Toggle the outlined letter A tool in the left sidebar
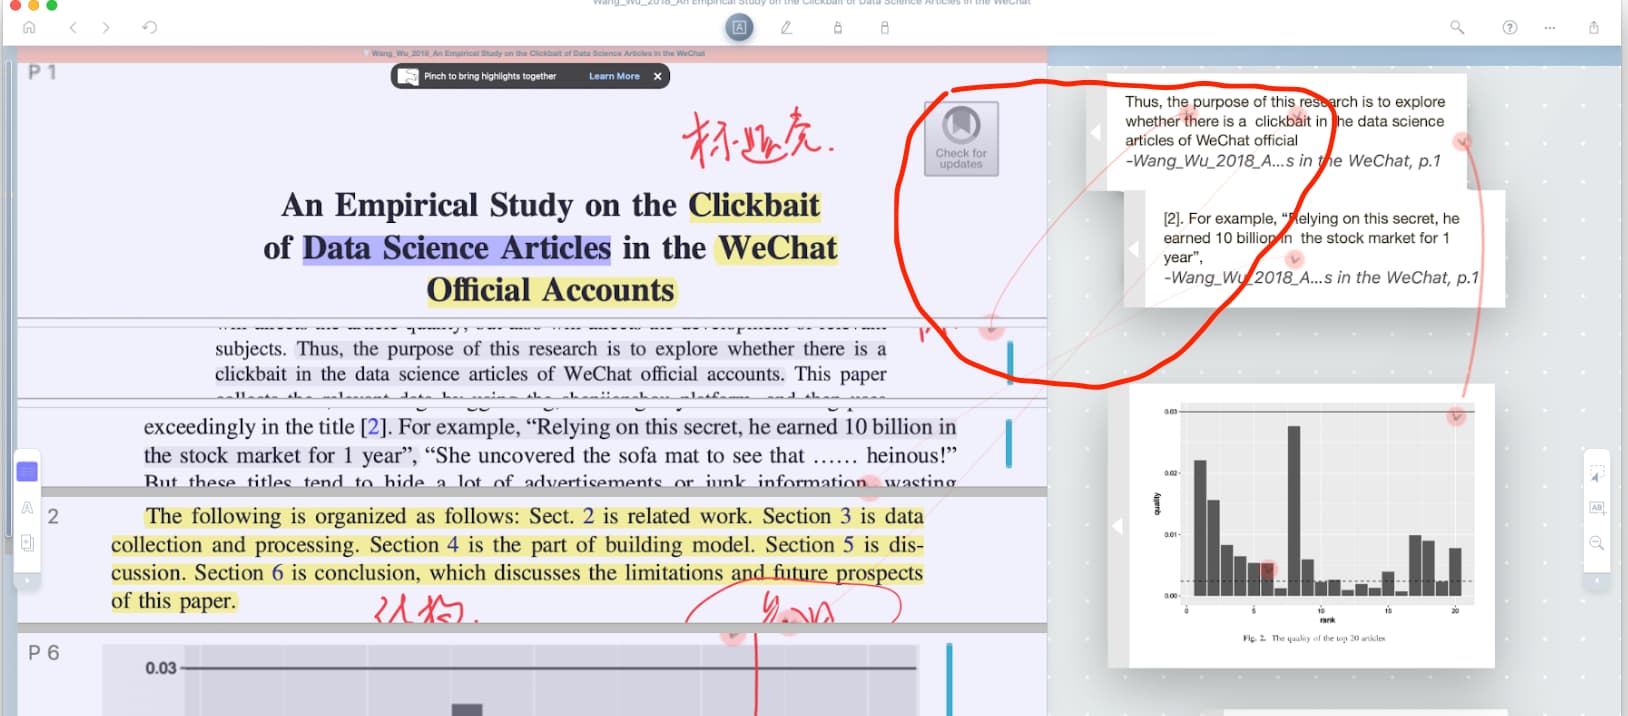The image size is (1628, 716). 27,508
